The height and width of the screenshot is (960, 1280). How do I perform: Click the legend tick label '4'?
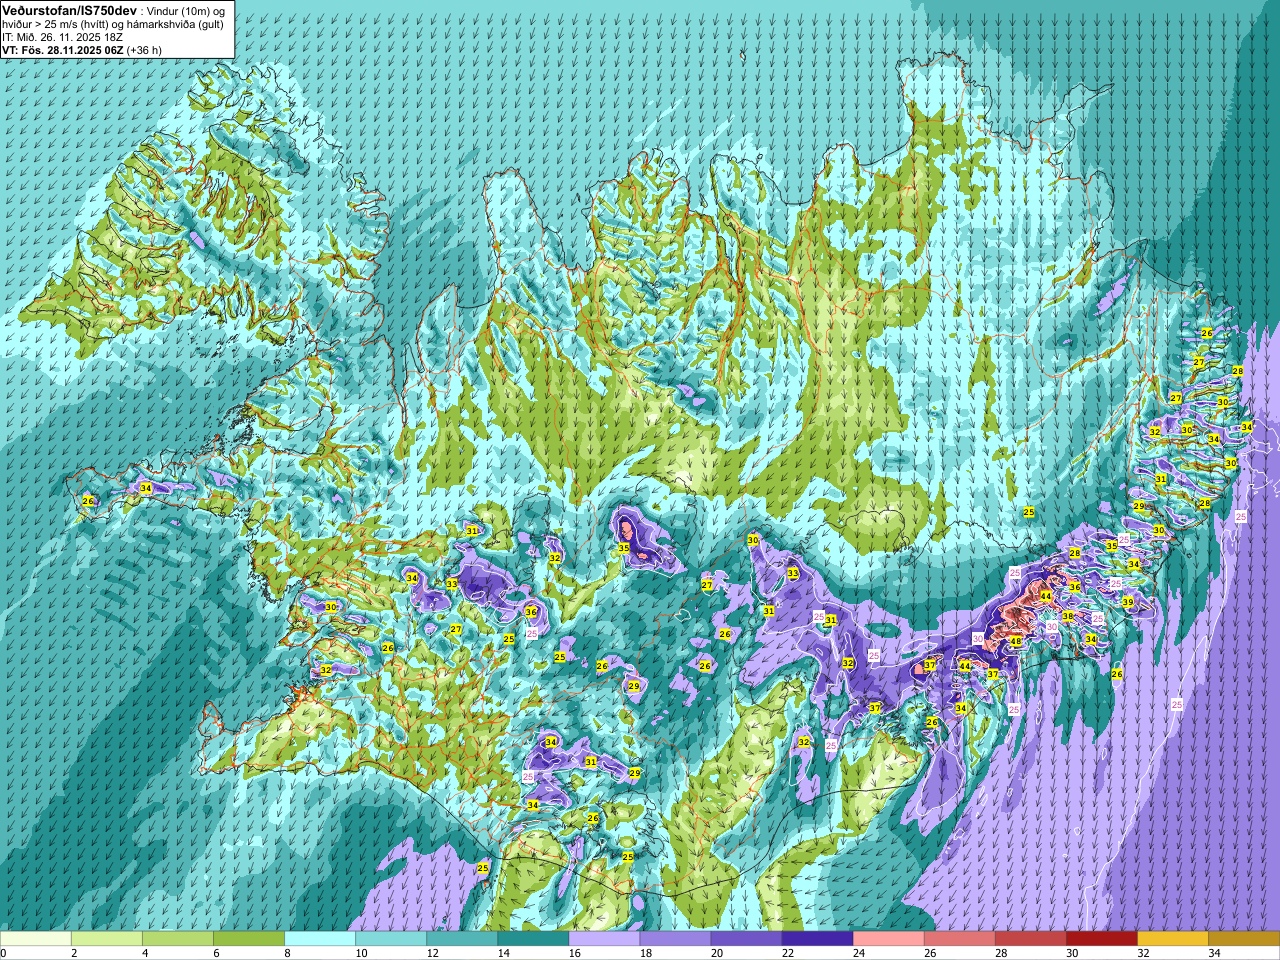tap(145, 953)
